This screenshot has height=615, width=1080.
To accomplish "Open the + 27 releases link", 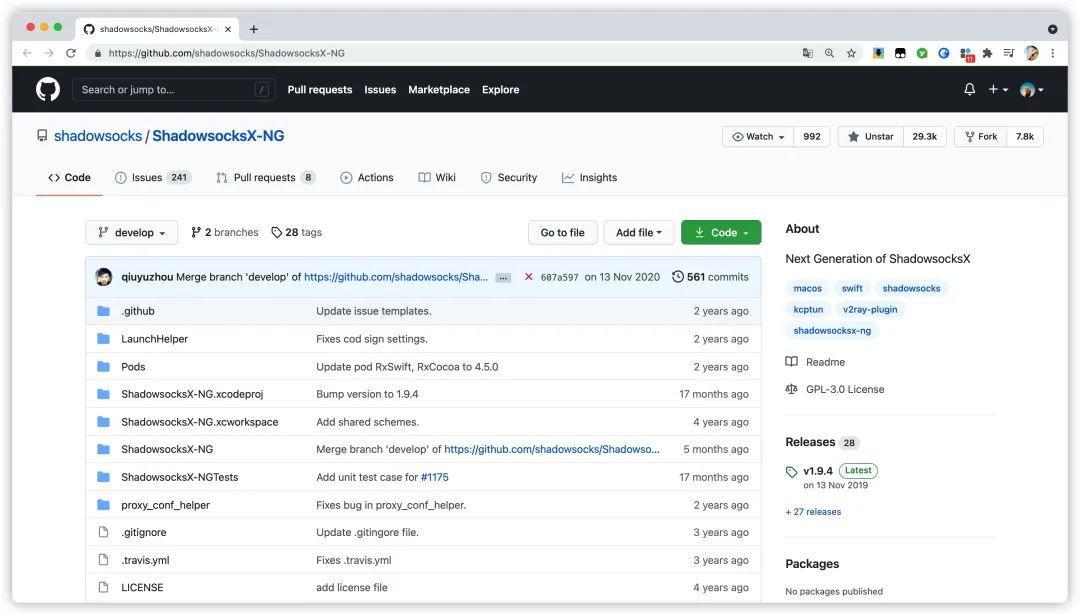I will coord(813,512).
